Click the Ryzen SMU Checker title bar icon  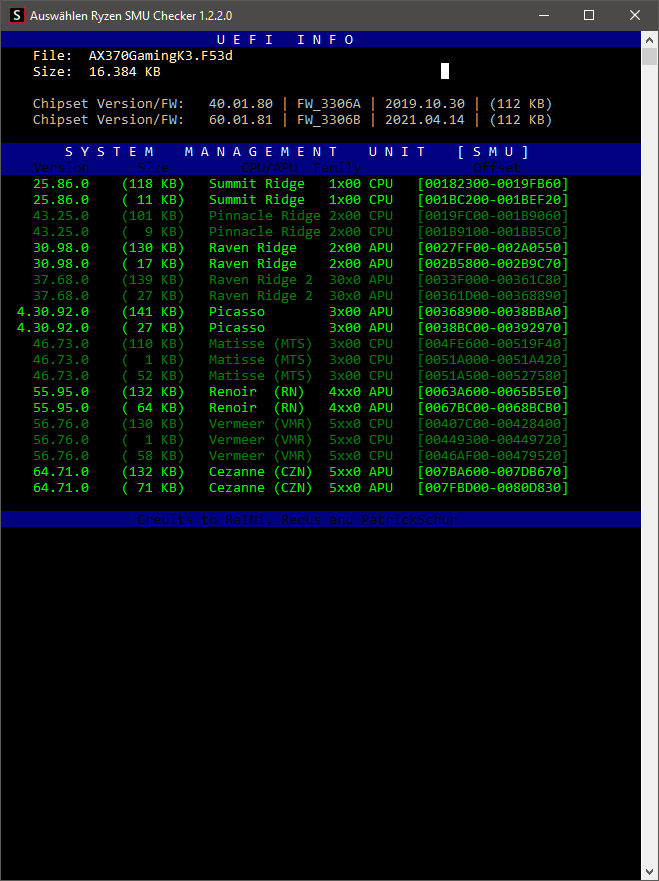pos(17,15)
